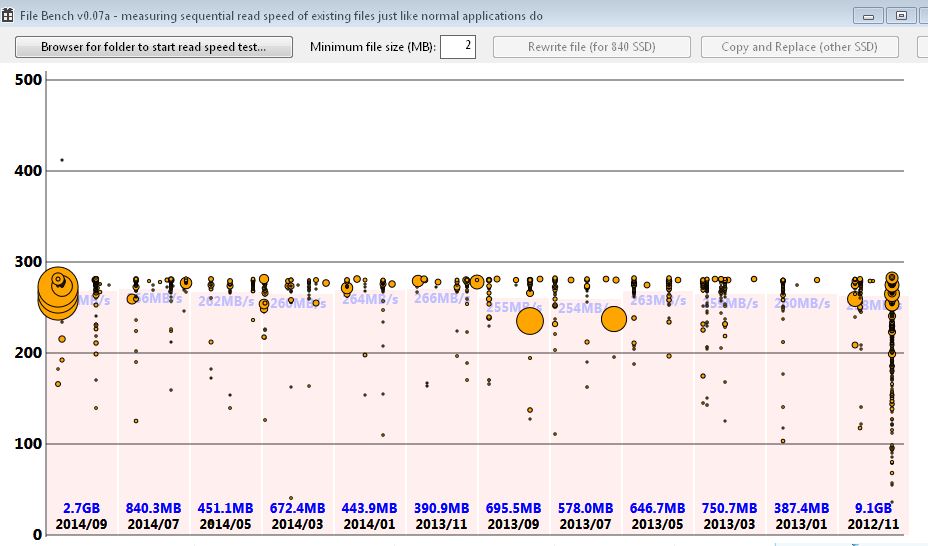Click the 266MB/s average label in 2013/11
Image resolution: width=928 pixels, height=546 pixels.
[440, 298]
